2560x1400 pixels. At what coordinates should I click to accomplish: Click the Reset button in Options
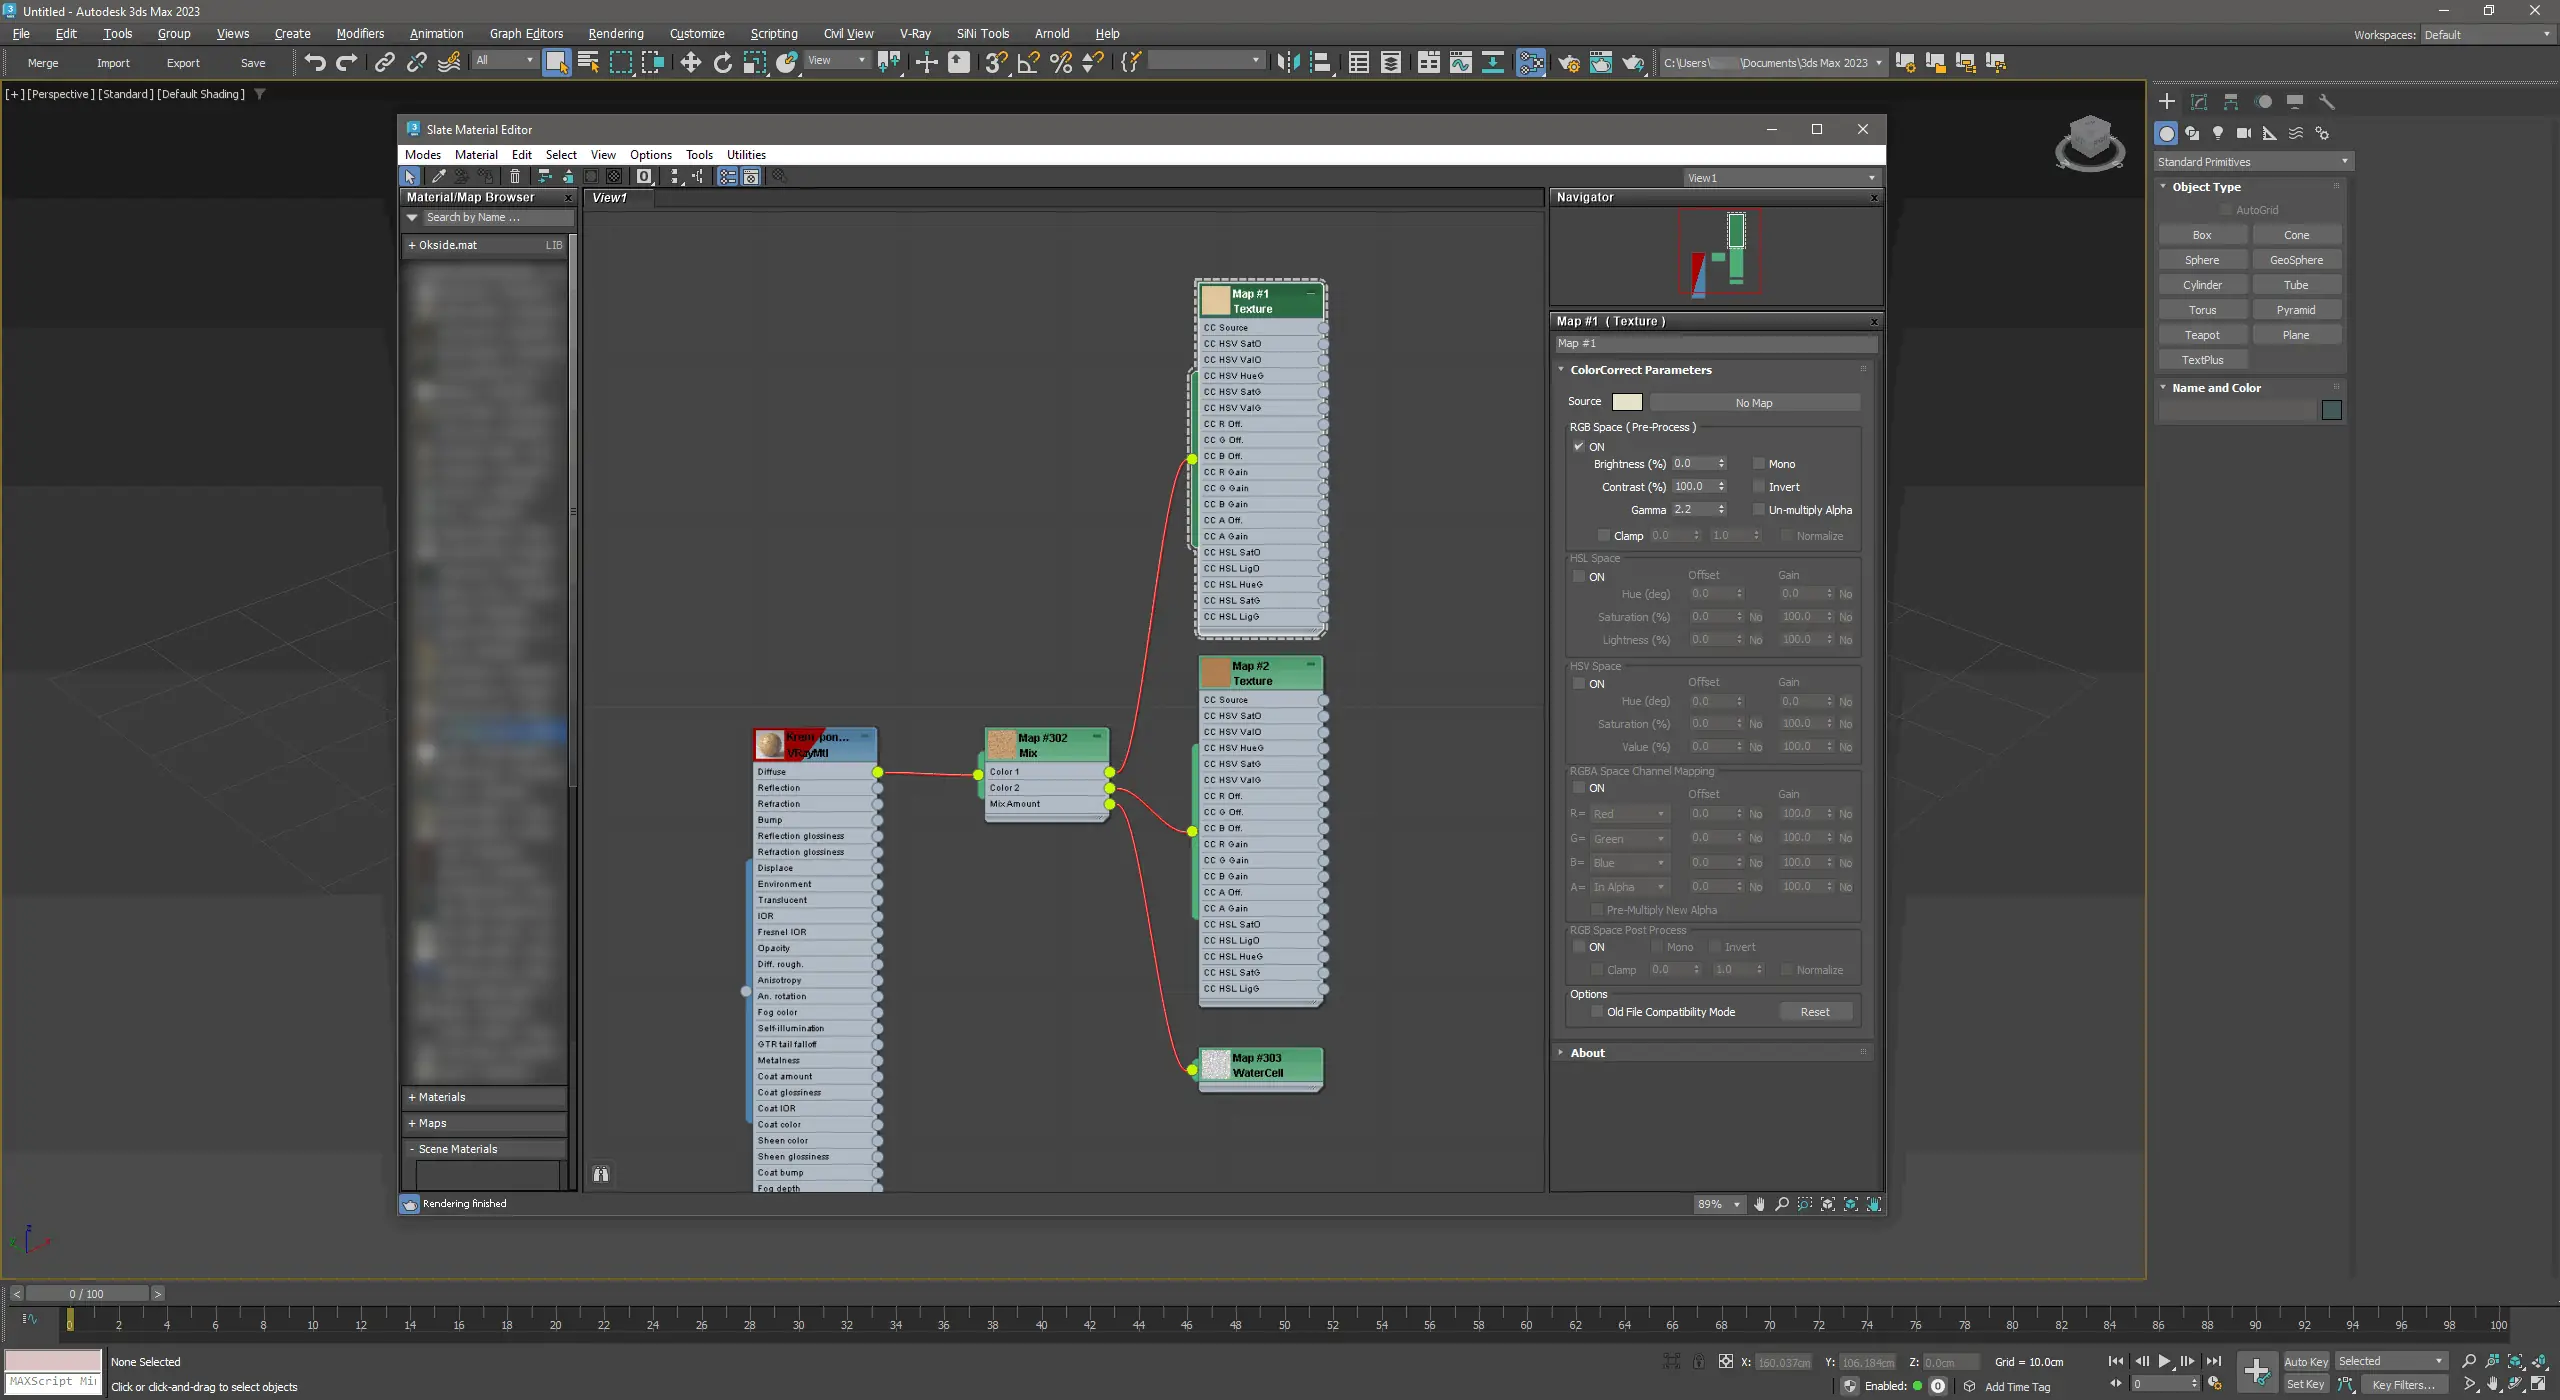click(1814, 1012)
